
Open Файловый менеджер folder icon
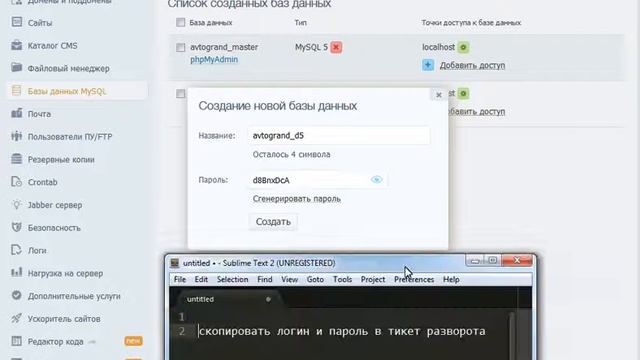click(17, 67)
